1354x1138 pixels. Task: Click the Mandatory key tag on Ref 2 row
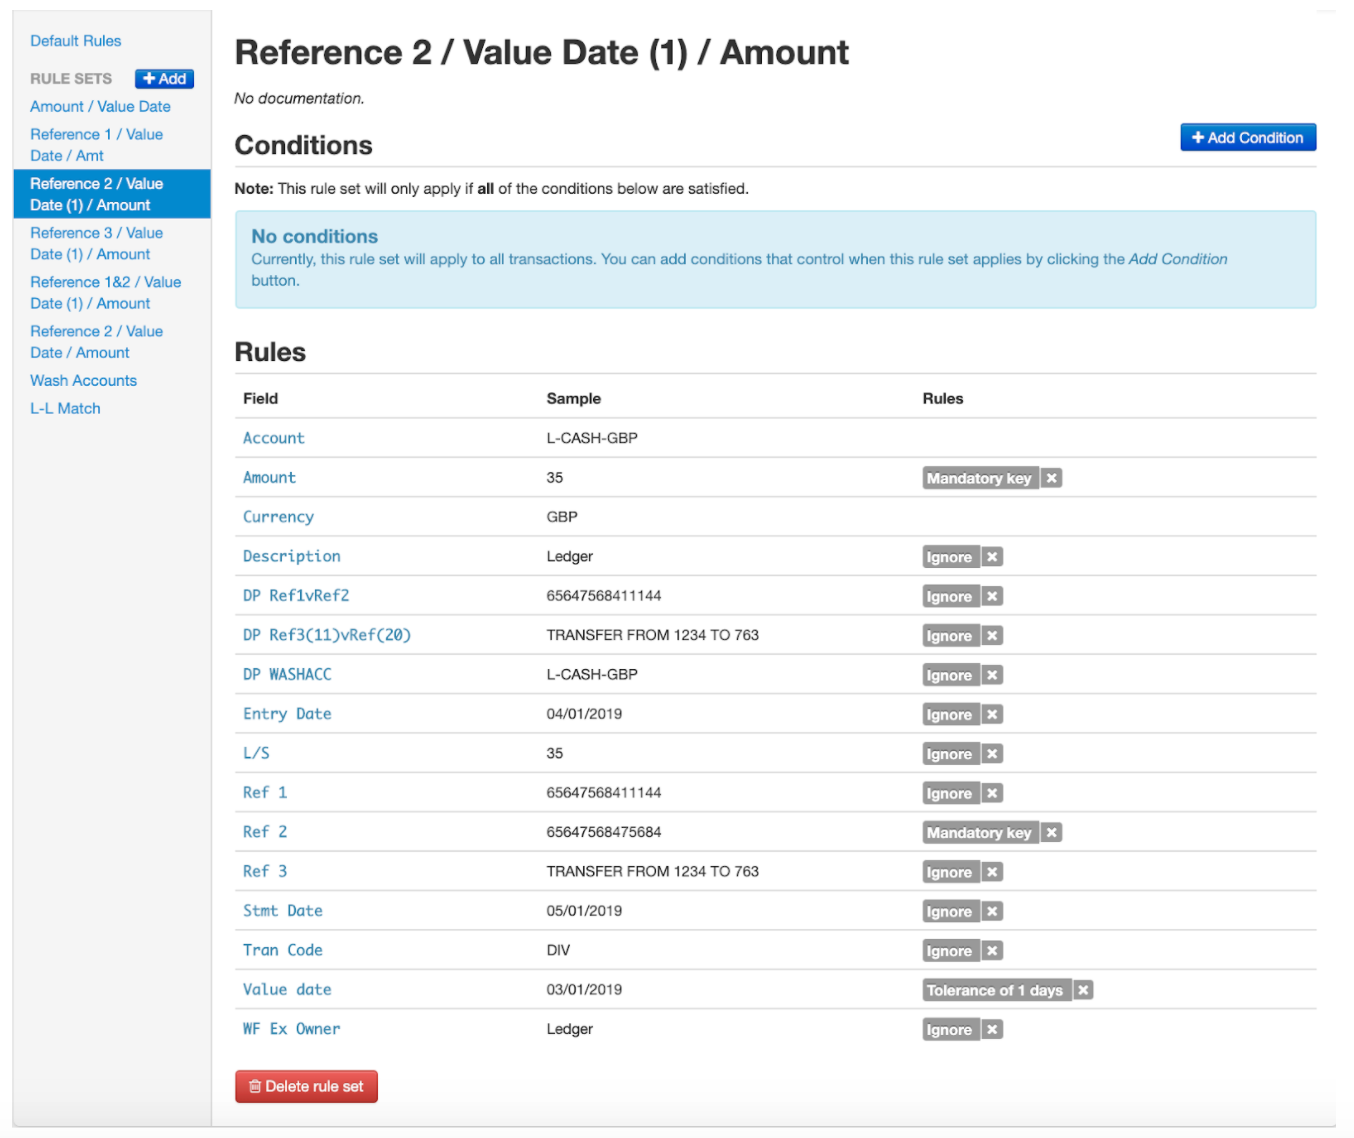tap(980, 832)
